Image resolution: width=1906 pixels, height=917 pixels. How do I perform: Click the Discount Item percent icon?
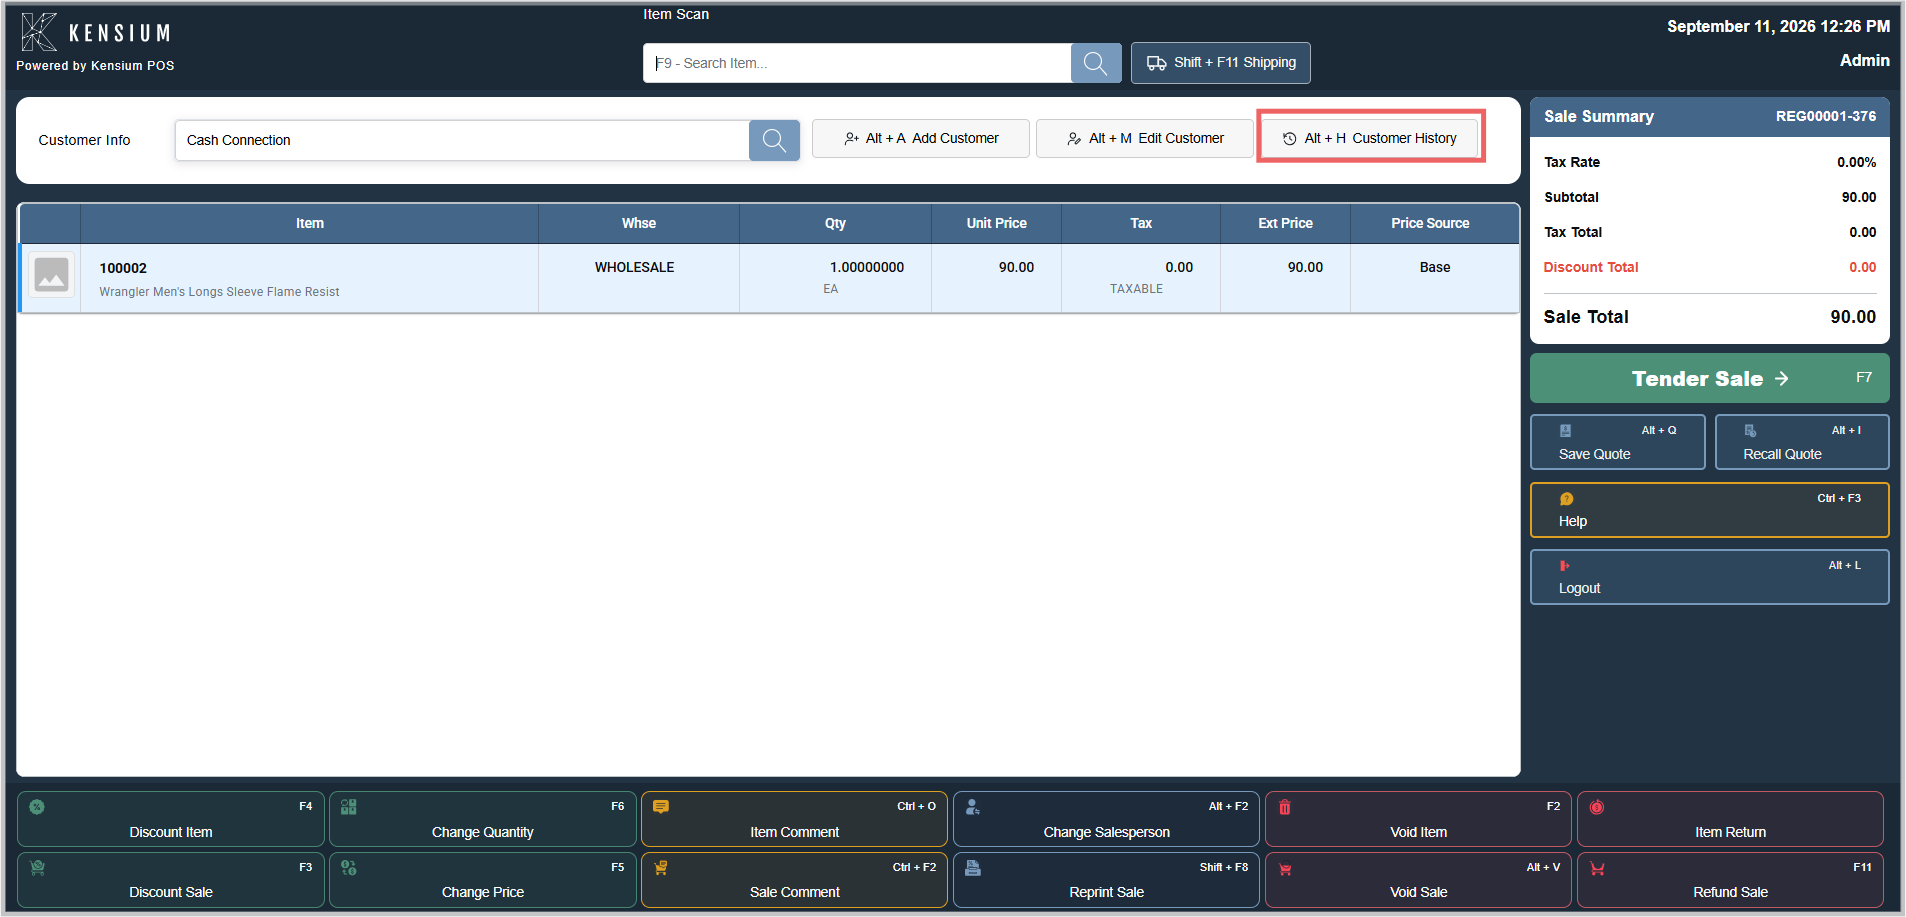pyautogui.click(x=37, y=807)
